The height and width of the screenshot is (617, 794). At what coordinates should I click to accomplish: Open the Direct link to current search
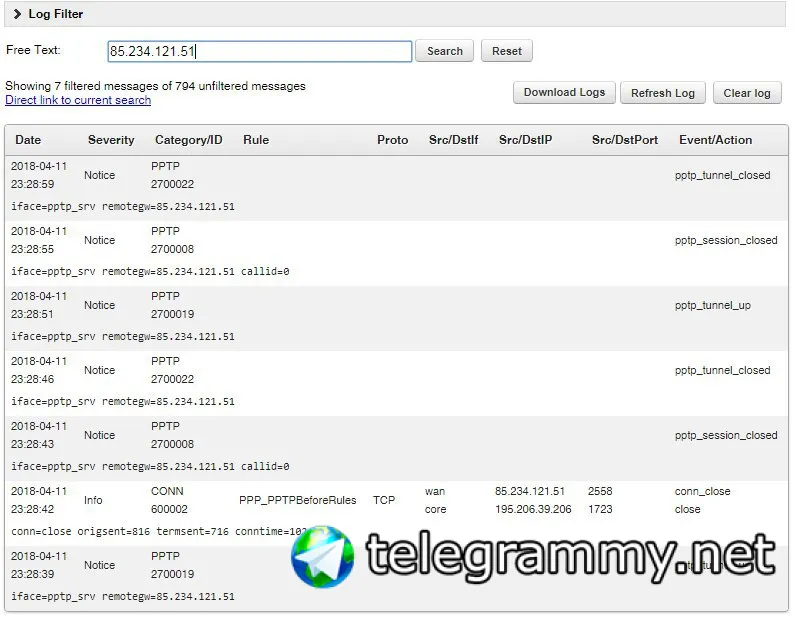[x=78, y=100]
